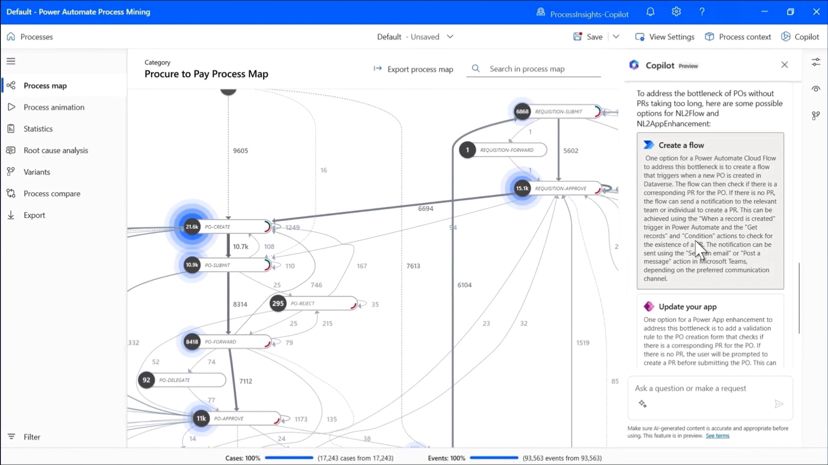Screen dimensions: 828x465
Task: Open the Default Unsaved view dropdown
Action: 414,37
